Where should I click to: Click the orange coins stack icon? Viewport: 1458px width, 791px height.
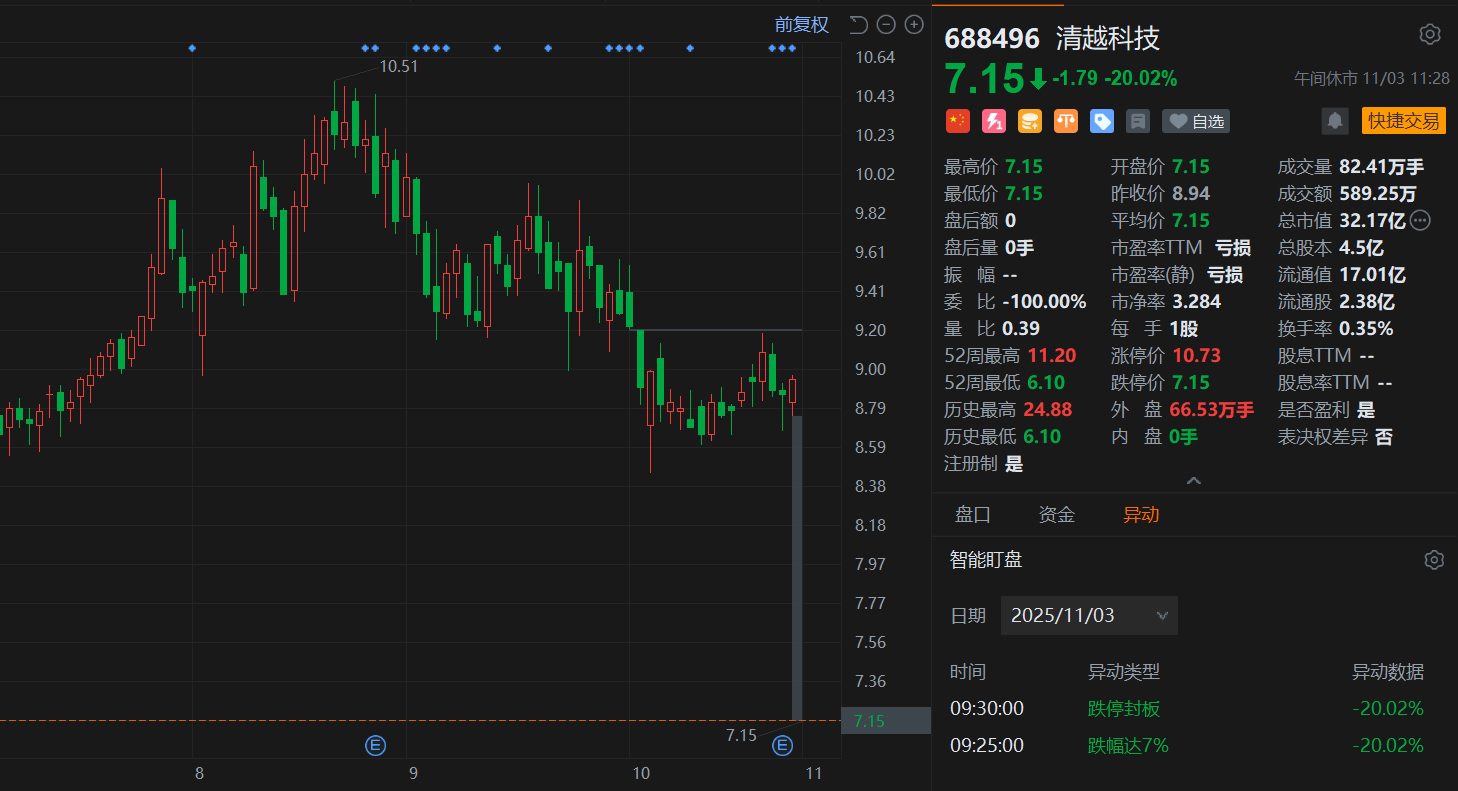click(x=1030, y=121)
